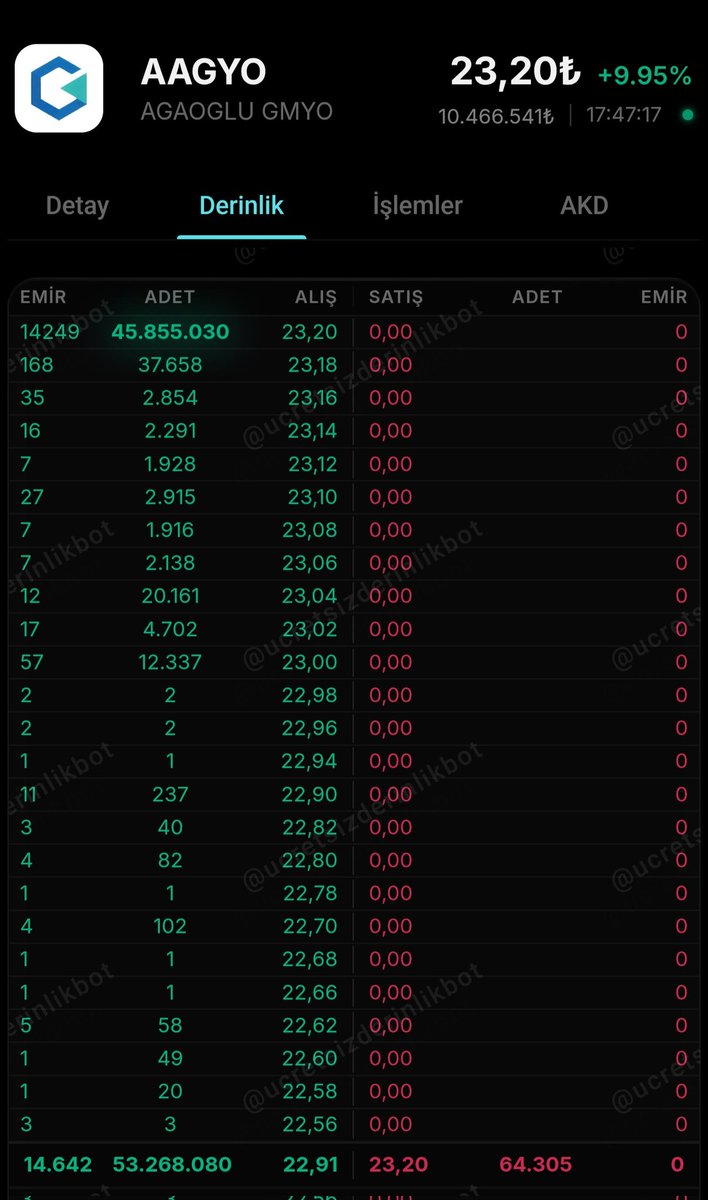This screenshot has width=708, height=1200.
Task: Tap quantity 2.291 in 23,14 row
Action: 170,431
